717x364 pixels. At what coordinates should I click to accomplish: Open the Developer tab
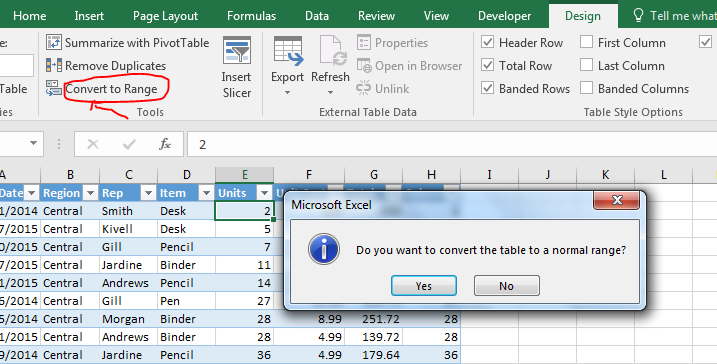[x=504, y=16]
